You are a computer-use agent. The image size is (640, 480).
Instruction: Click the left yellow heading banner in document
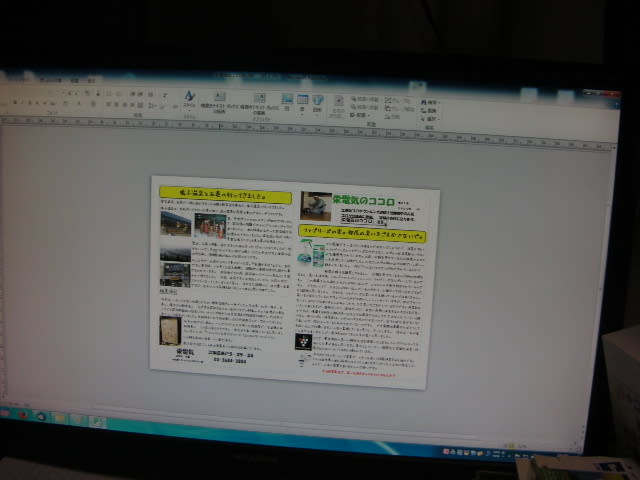225,195
